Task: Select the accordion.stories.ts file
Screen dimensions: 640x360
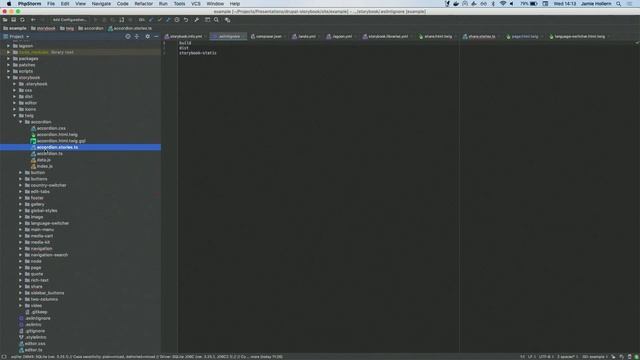Action: tap(80, 147)
